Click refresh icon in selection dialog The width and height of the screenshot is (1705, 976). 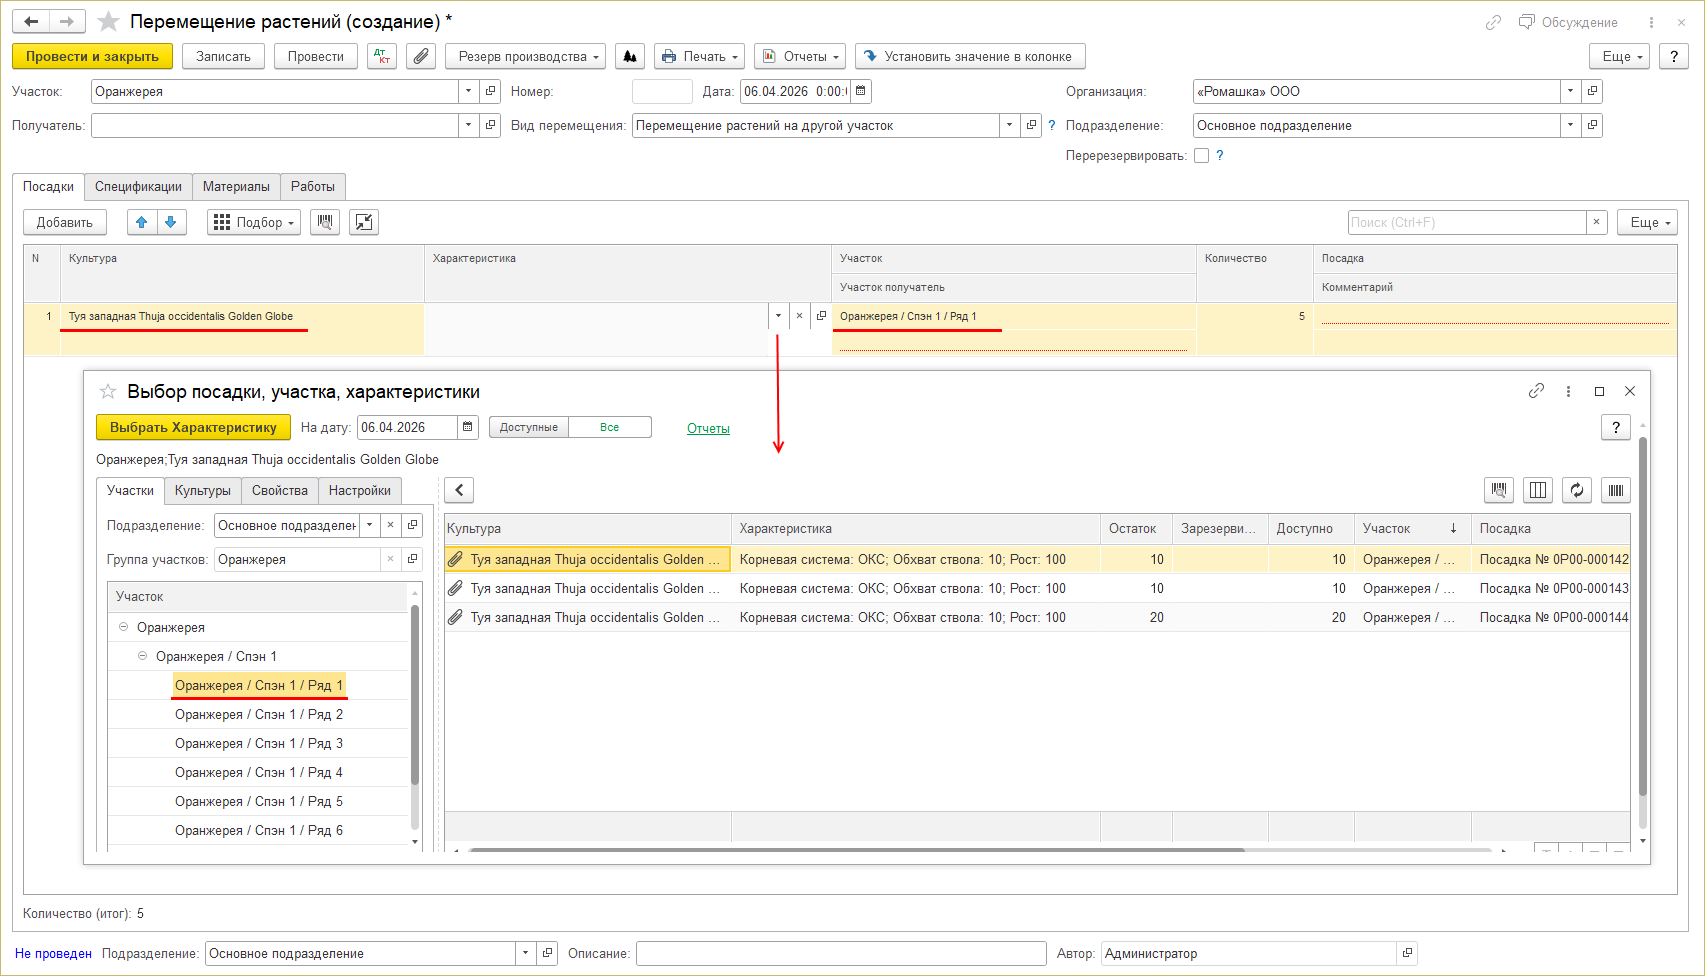click(1577, 490)
